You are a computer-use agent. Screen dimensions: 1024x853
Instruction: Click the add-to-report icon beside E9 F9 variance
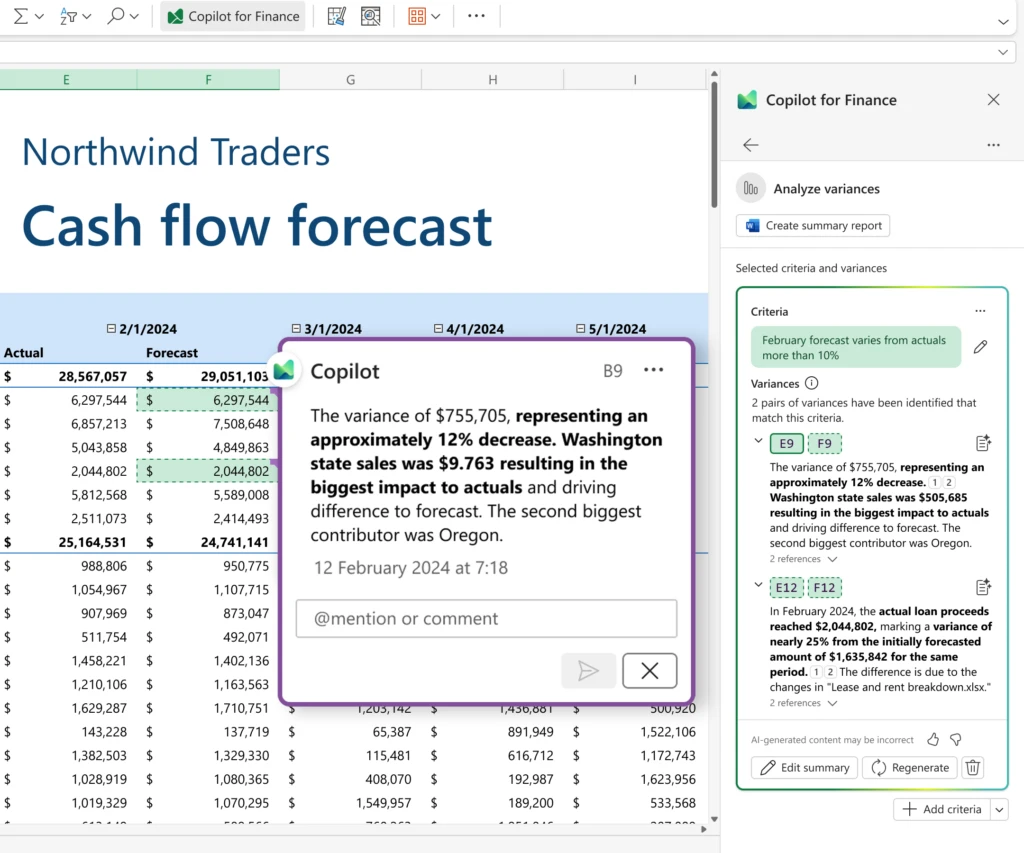pos(983,442)
